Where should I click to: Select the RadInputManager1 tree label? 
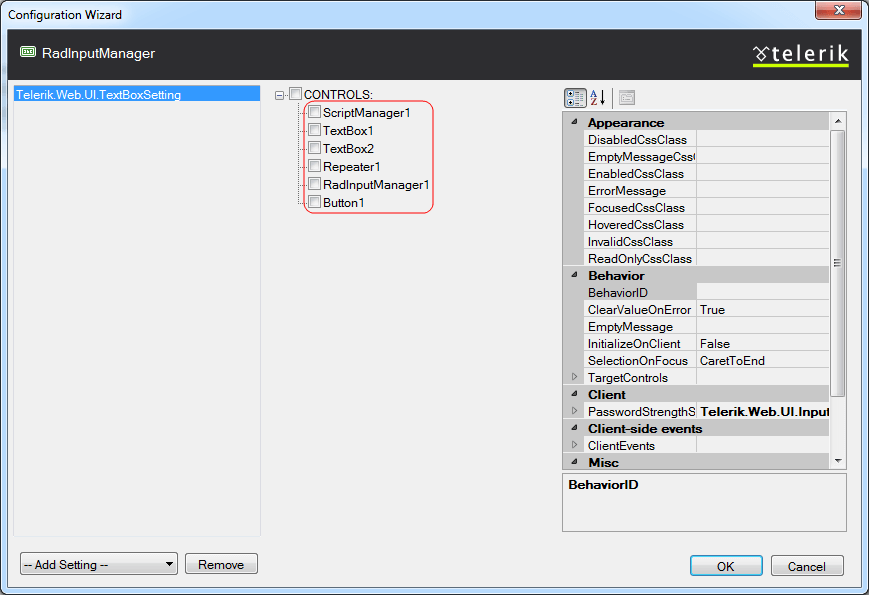pyautogui.click(x=376, y=184)
